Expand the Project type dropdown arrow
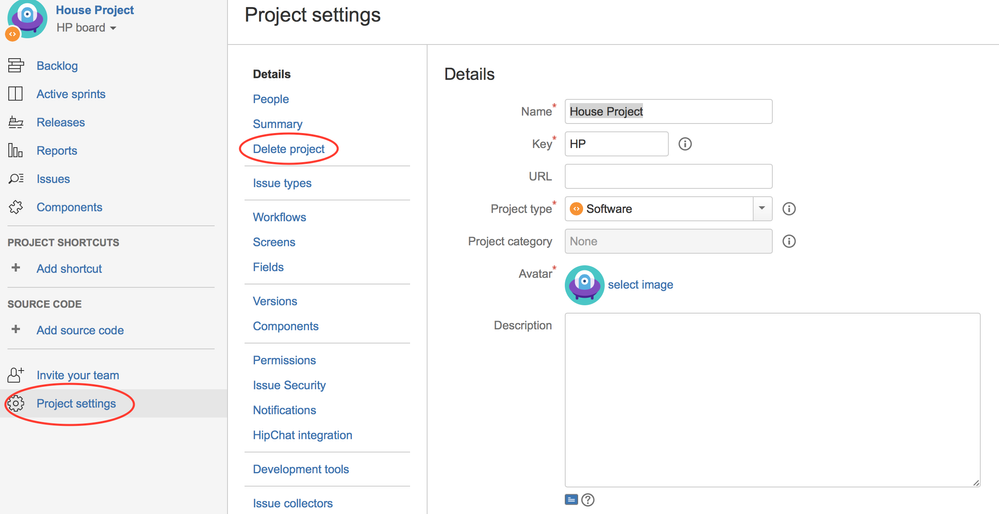 (x=762, y=209)
